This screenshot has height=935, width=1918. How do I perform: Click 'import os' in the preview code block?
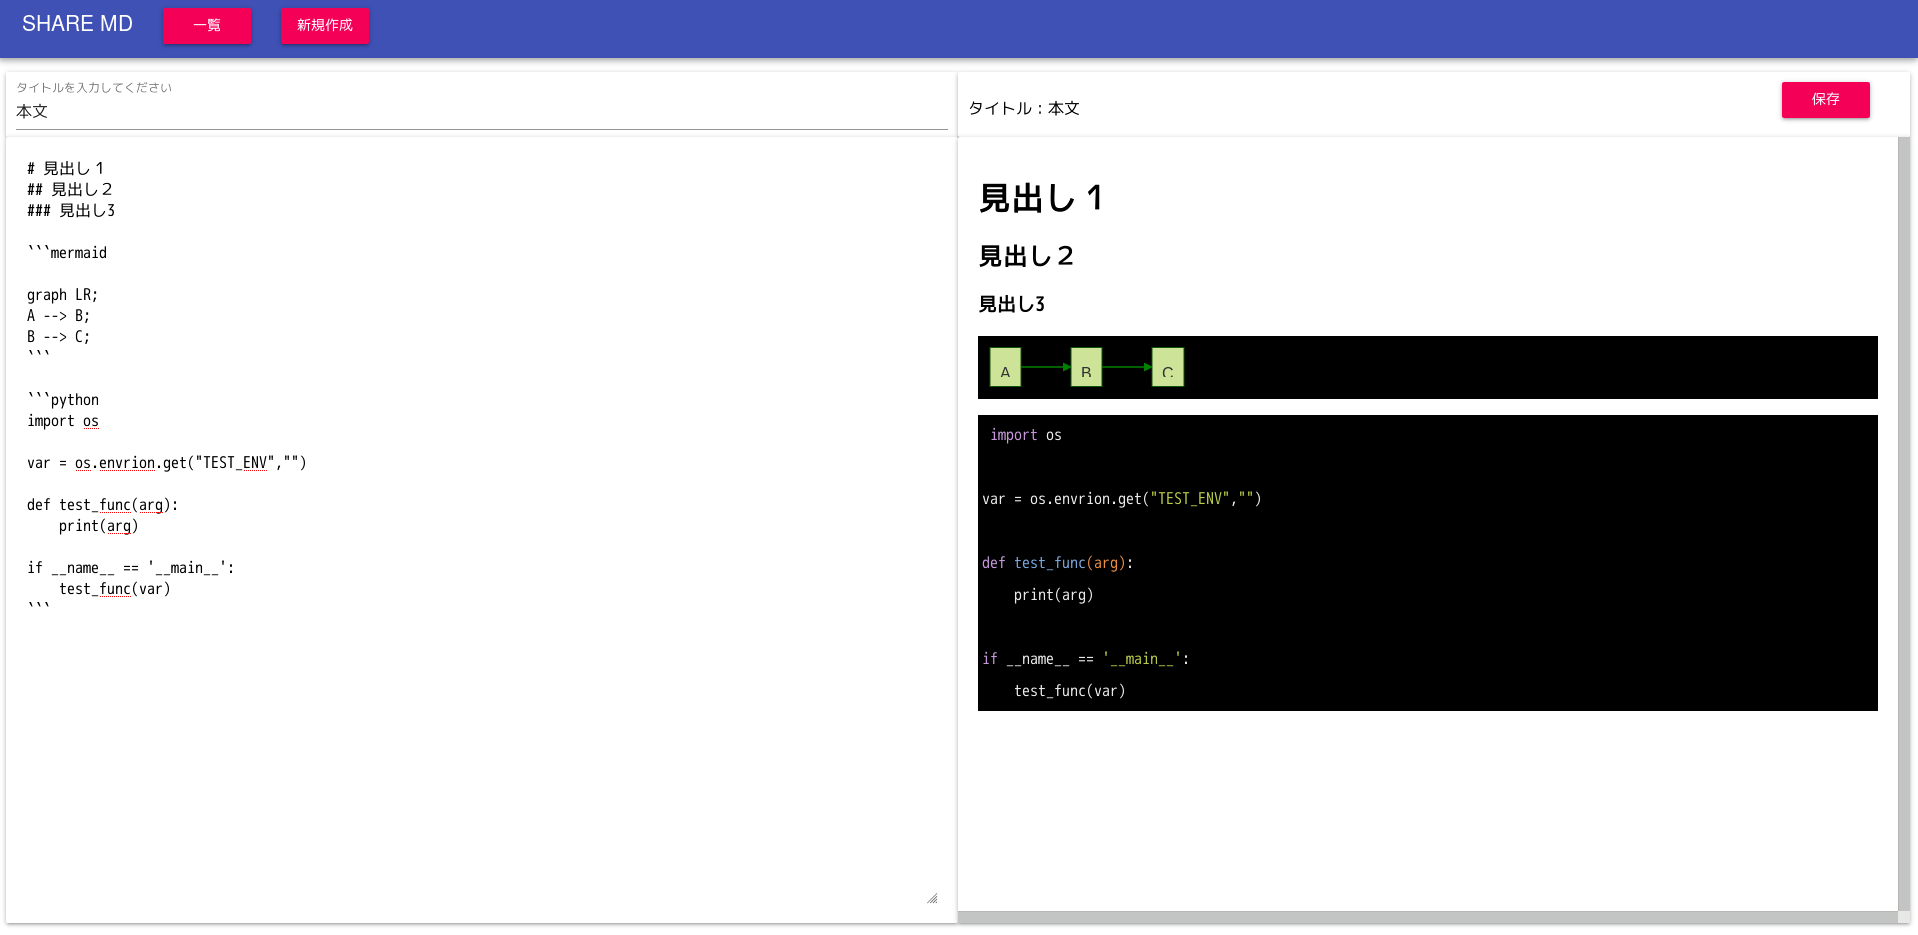1026,435
